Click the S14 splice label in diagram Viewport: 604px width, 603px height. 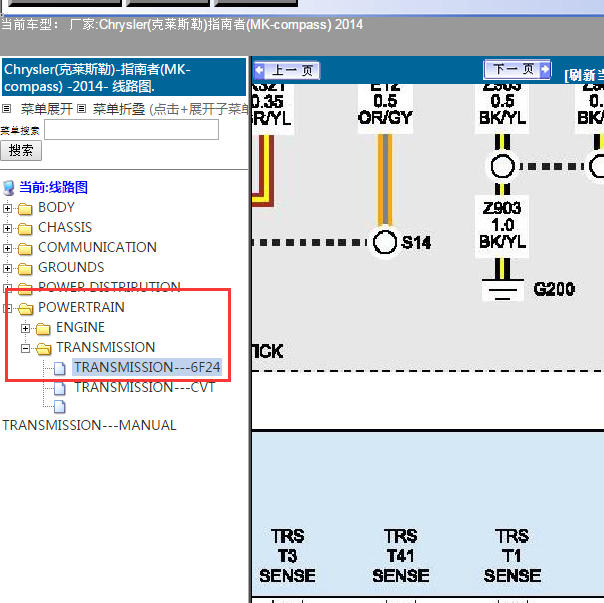coord(416,243)
